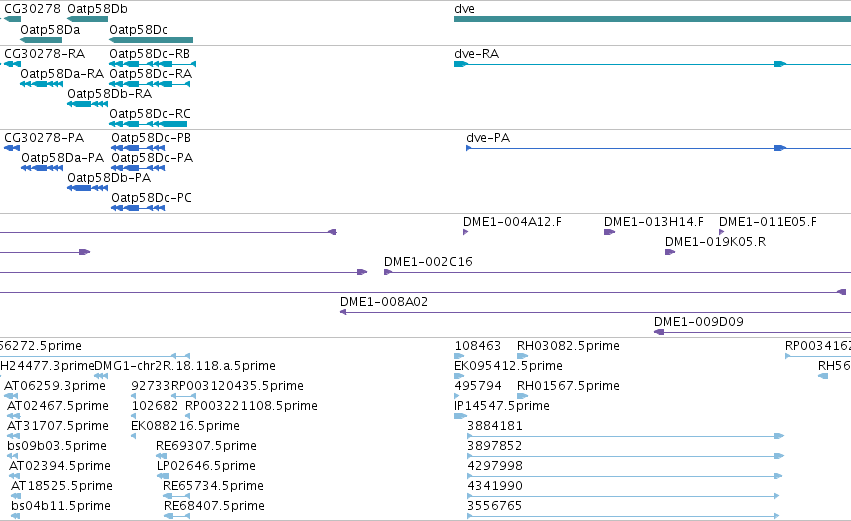The width and height of the screenshot is (851, 521).
Task: Select EST label EK095412.5prime
Action: pyautogui.click(x=508, y=366)
